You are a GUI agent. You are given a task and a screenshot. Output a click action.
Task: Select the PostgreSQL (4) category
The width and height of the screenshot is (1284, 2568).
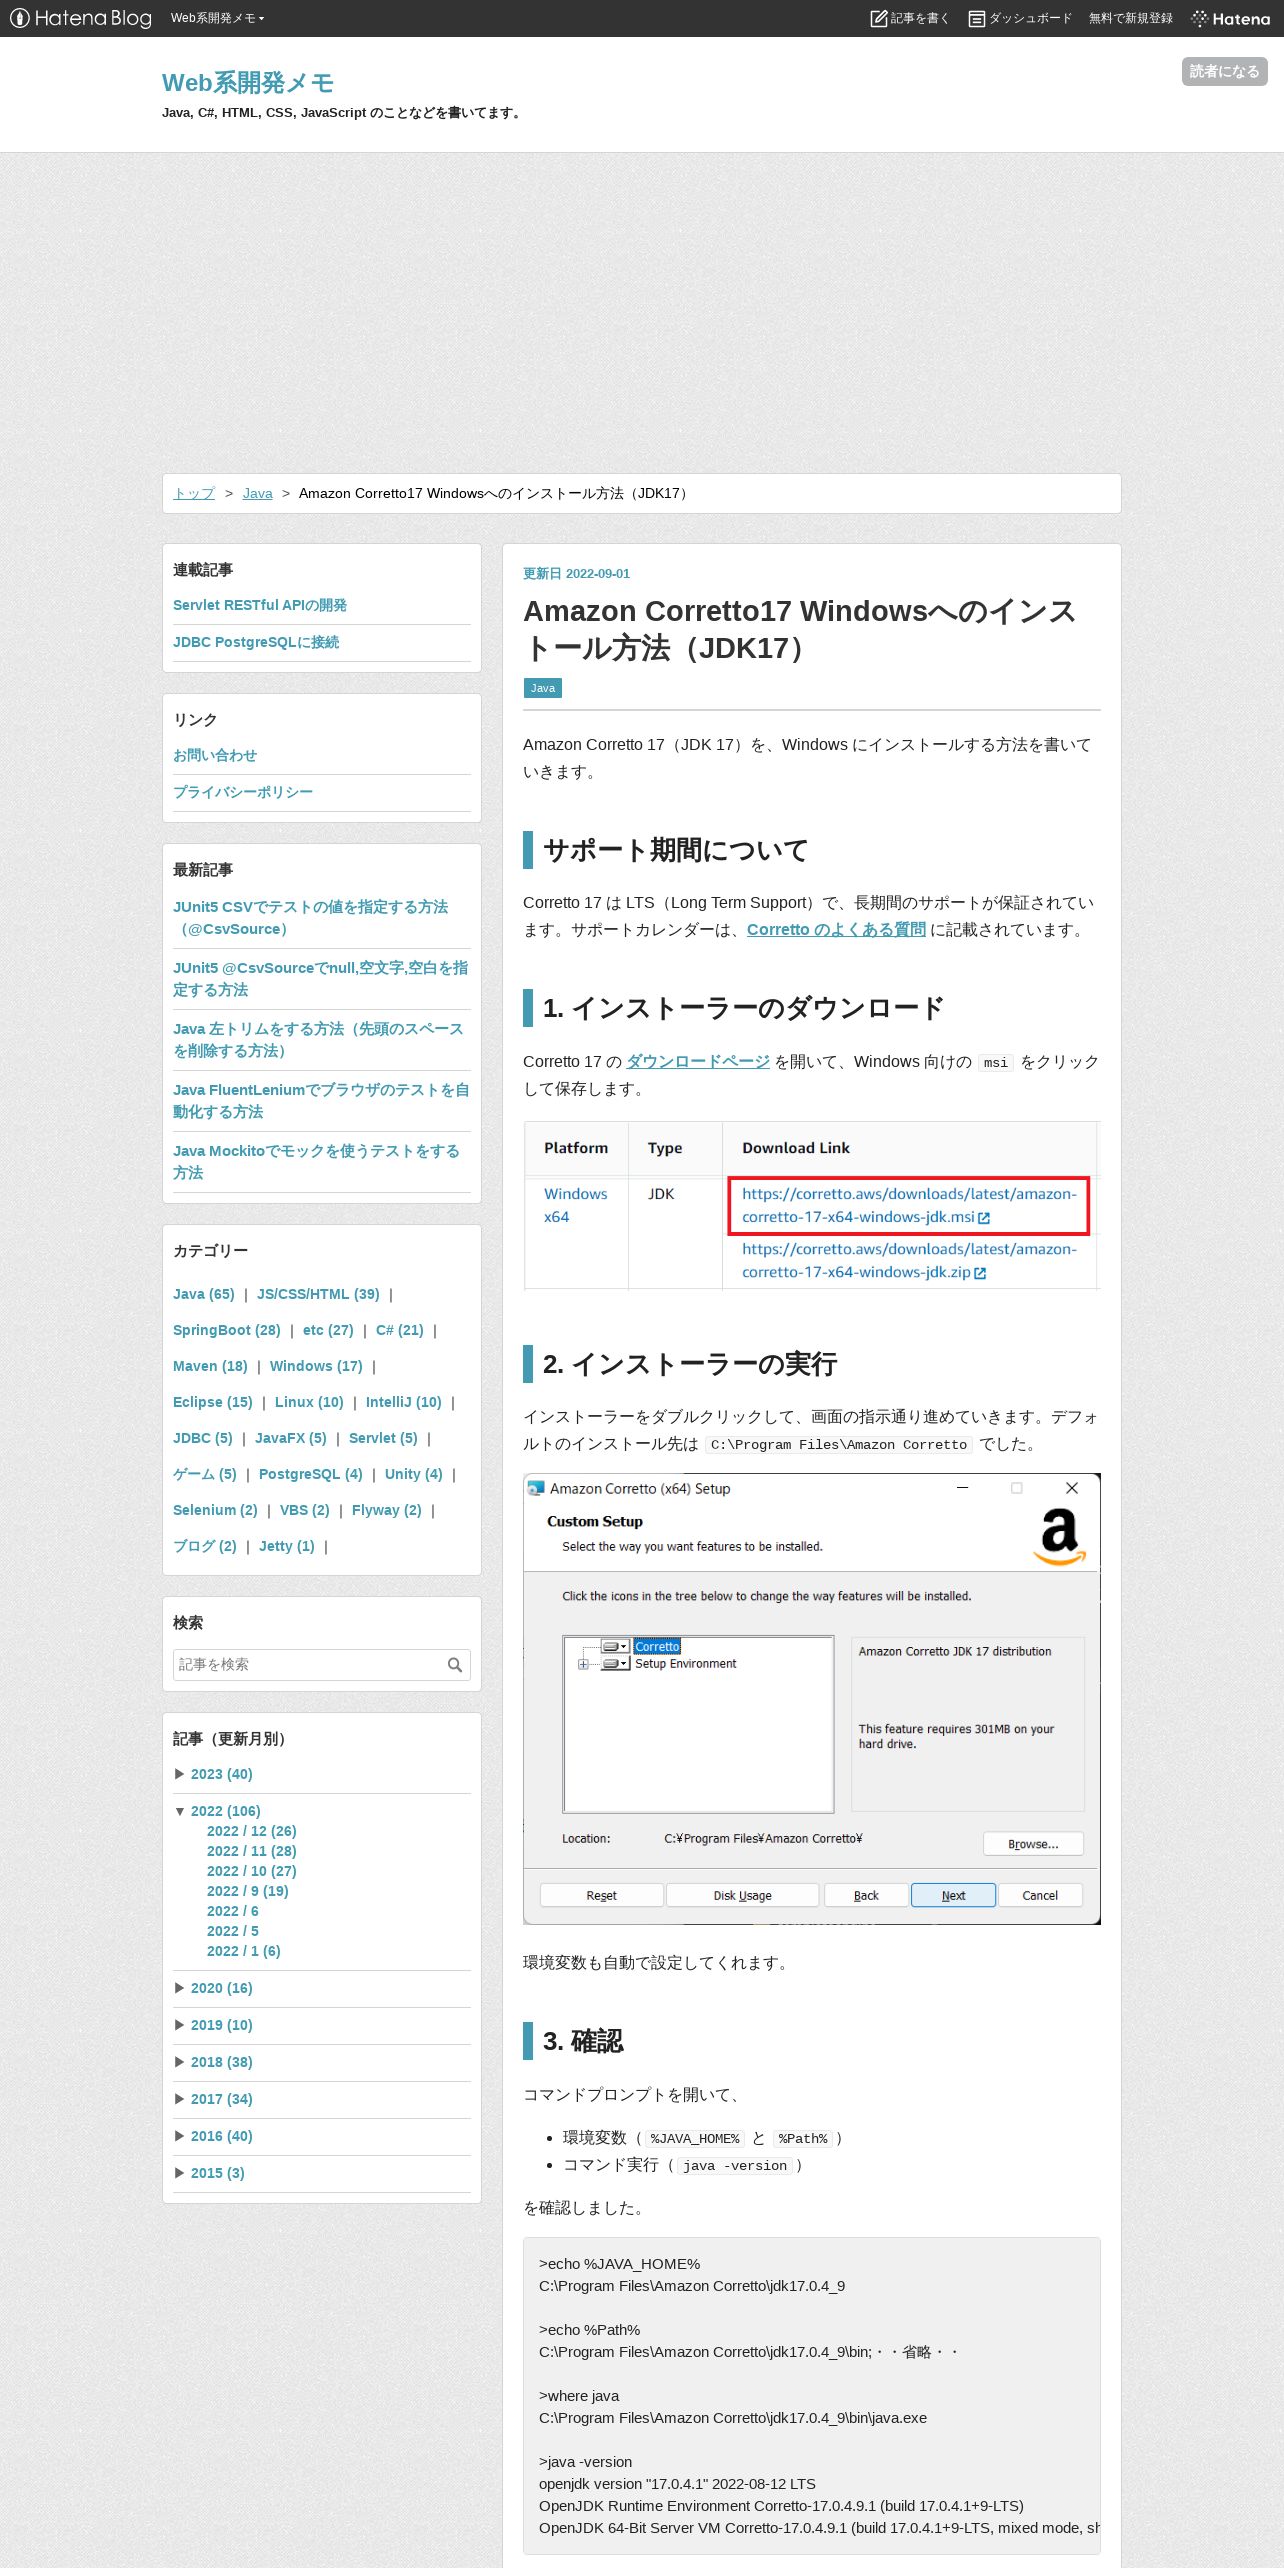point(311,1474)
